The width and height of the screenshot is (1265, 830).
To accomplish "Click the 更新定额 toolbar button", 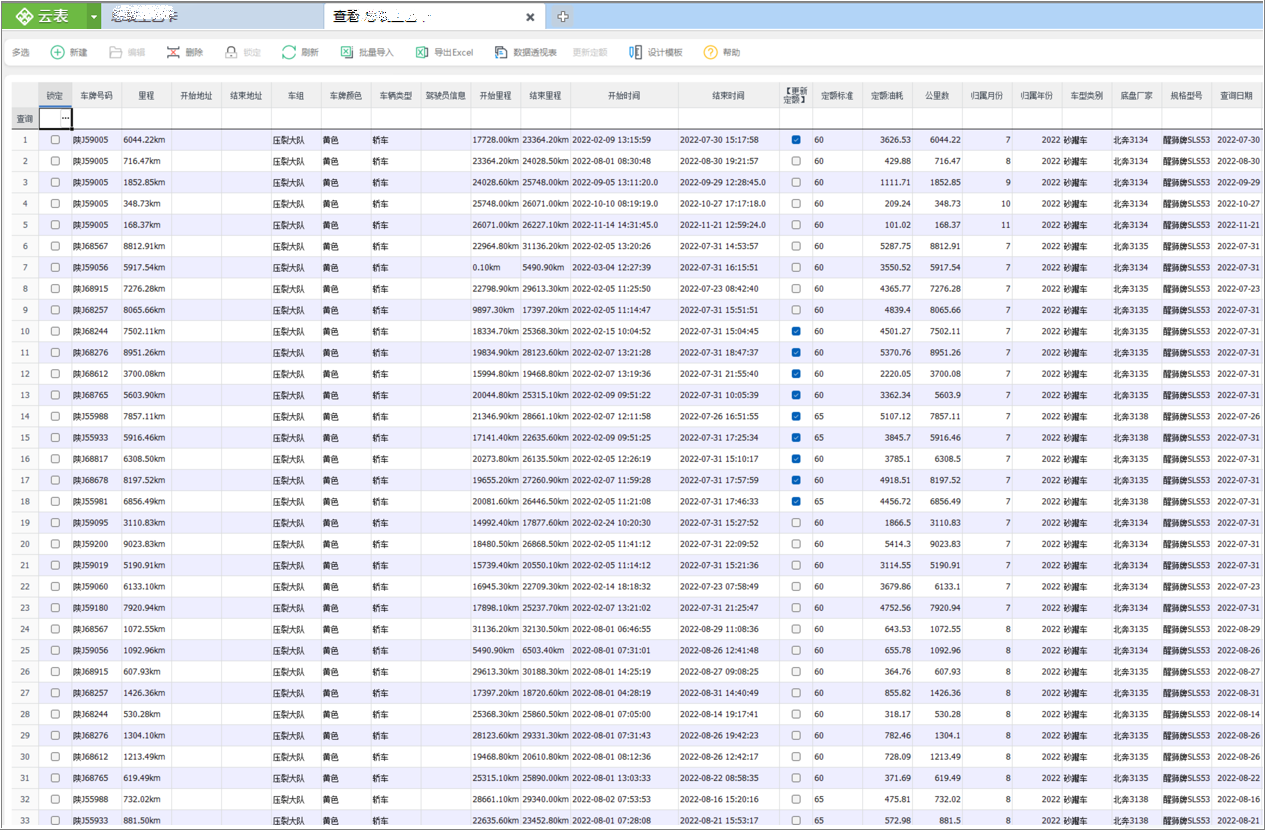I will coord(590,52).
